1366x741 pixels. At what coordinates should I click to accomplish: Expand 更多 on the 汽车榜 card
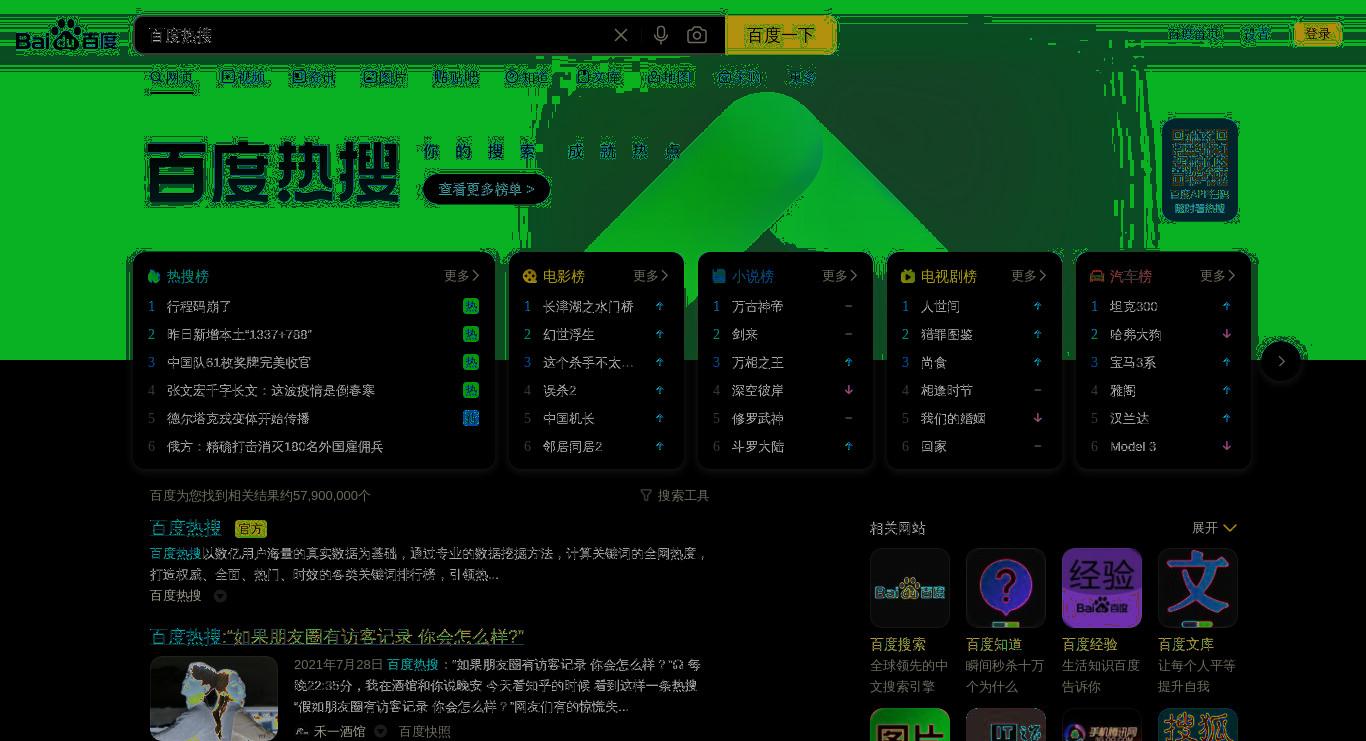pyautogui.click(x=1218, y=276)
